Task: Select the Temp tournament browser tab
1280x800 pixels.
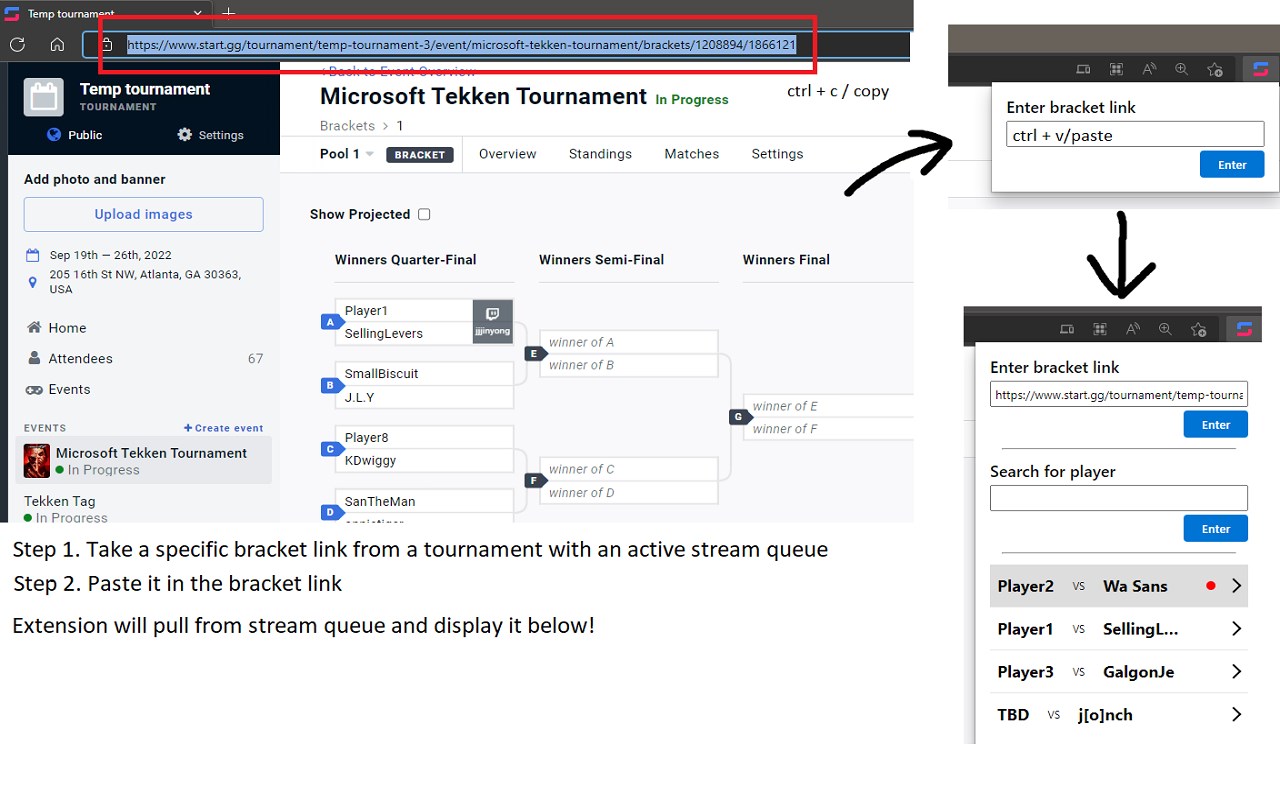Action: click(105, 14)
